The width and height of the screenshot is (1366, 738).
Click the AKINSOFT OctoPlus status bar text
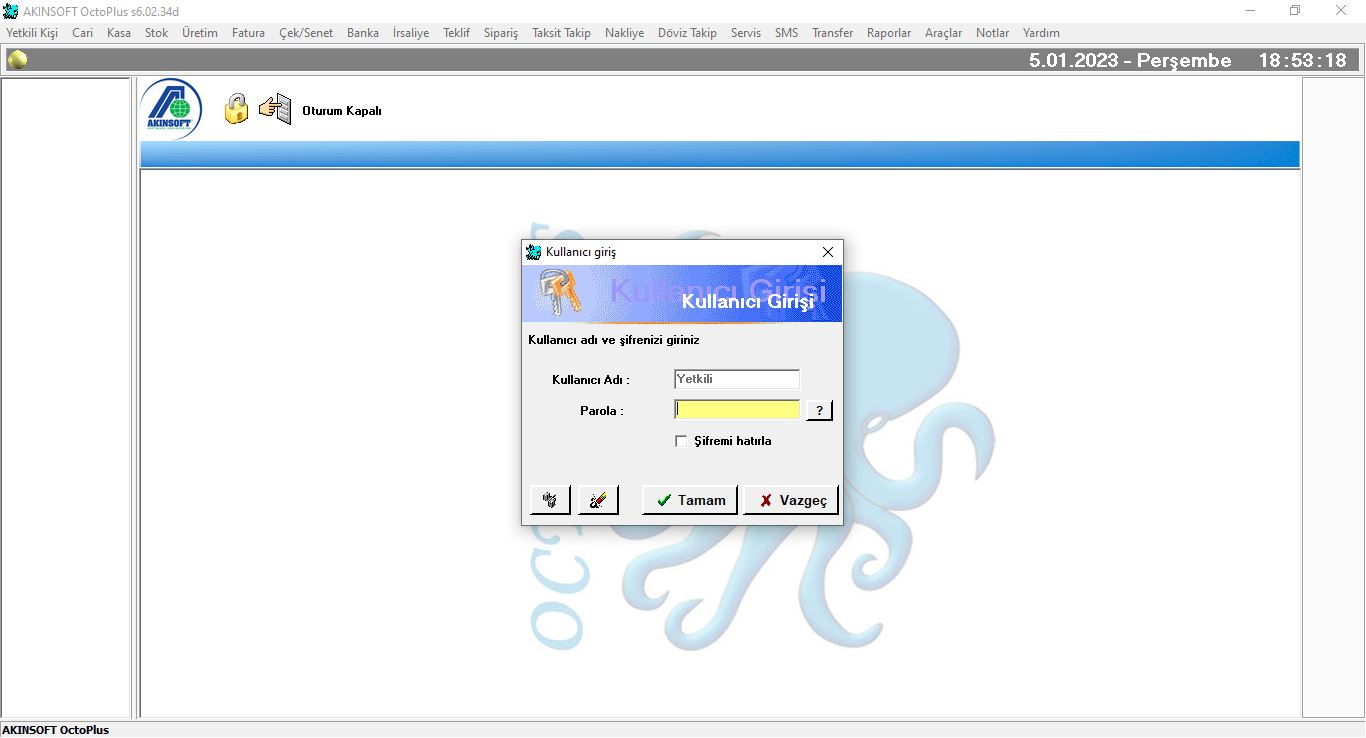(56, 730)
